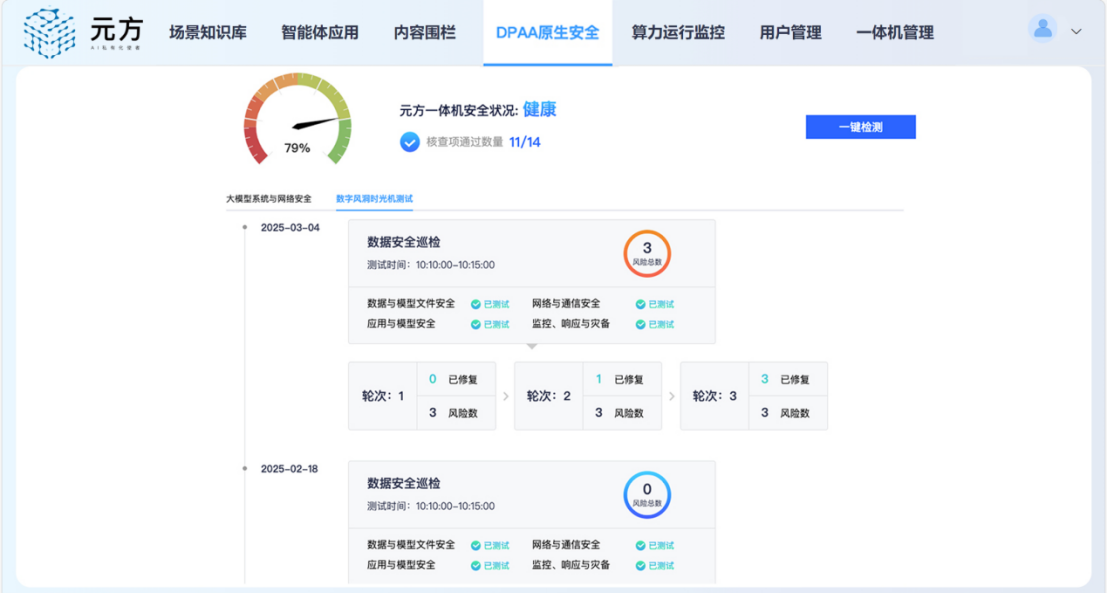This screenshot has height=593, width=1108.
Task: Click 3 风险数 in 轮次 1 card
Action: click(x=454, y=413)
